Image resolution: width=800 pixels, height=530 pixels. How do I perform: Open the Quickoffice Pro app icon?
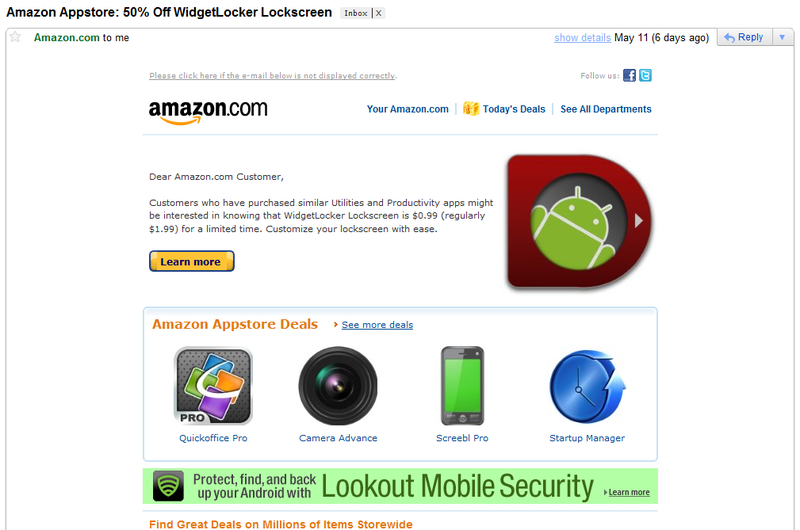click(x=213, y=386)
